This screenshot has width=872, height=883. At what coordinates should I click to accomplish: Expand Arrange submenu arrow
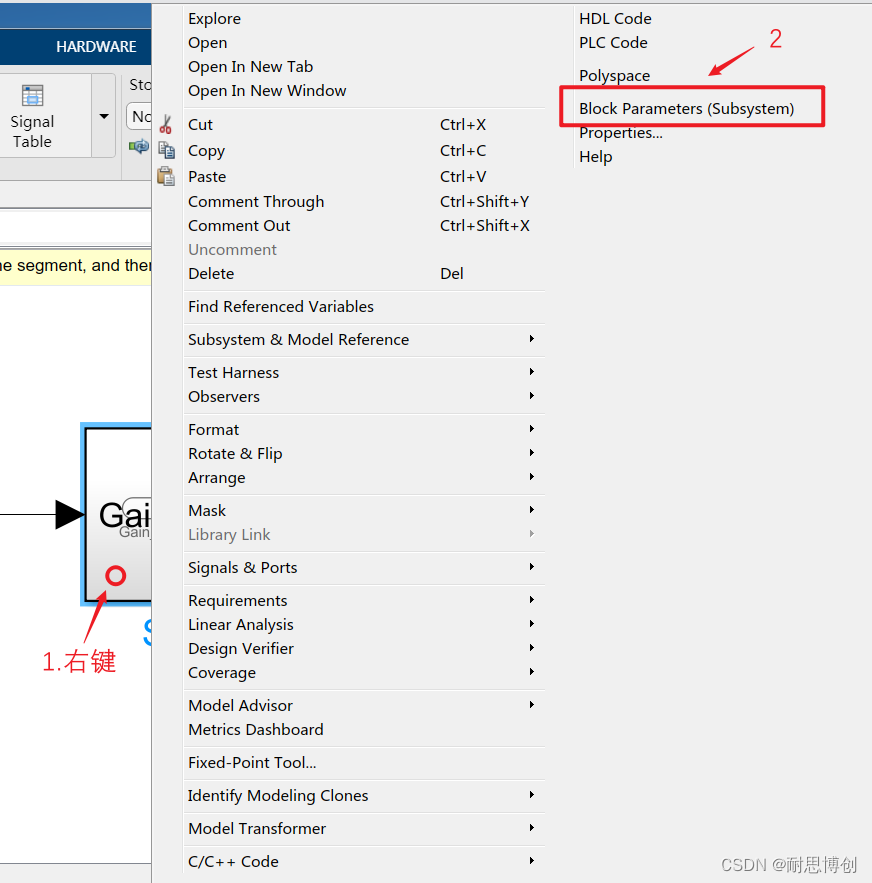click(x=531, y=477)
